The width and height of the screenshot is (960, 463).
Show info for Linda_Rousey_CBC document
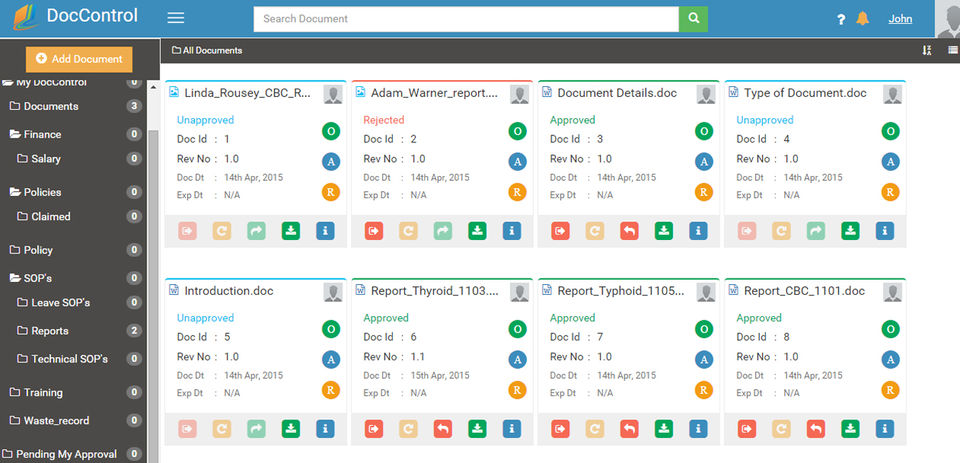325,231
